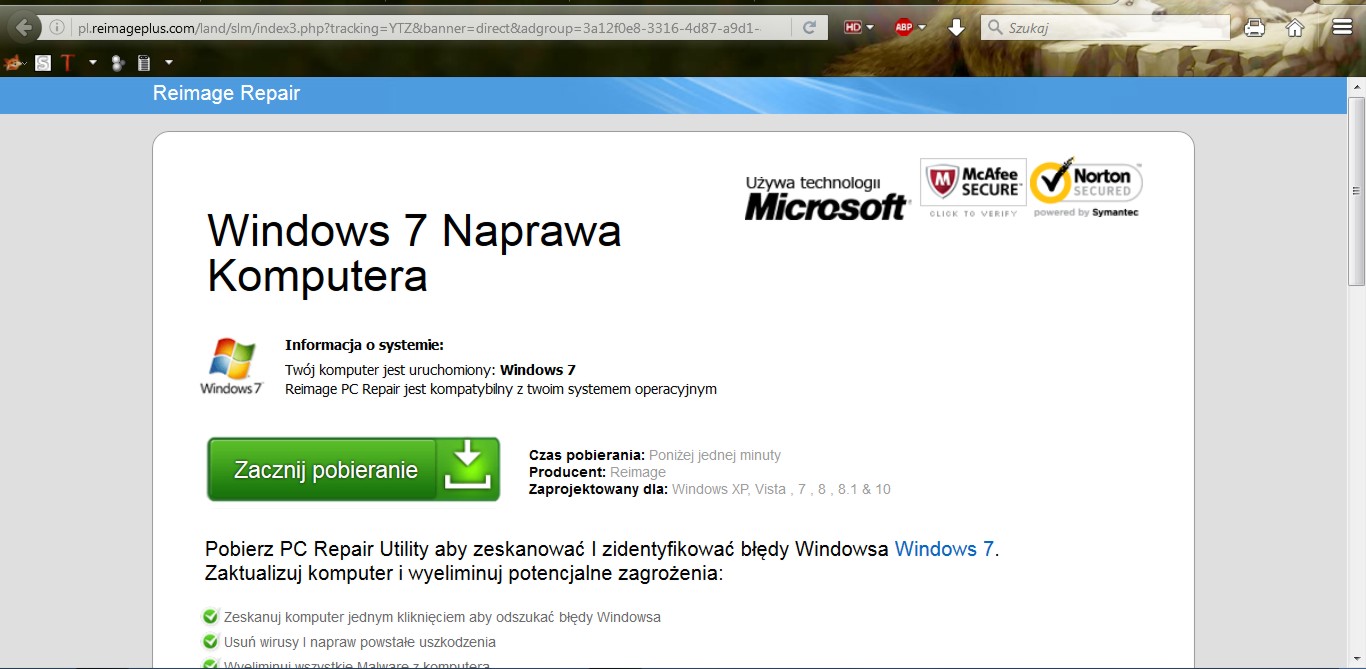Click the scrollbar up arrow
This screenshot has width=1366, height=669.
(x=1357, y=86)
